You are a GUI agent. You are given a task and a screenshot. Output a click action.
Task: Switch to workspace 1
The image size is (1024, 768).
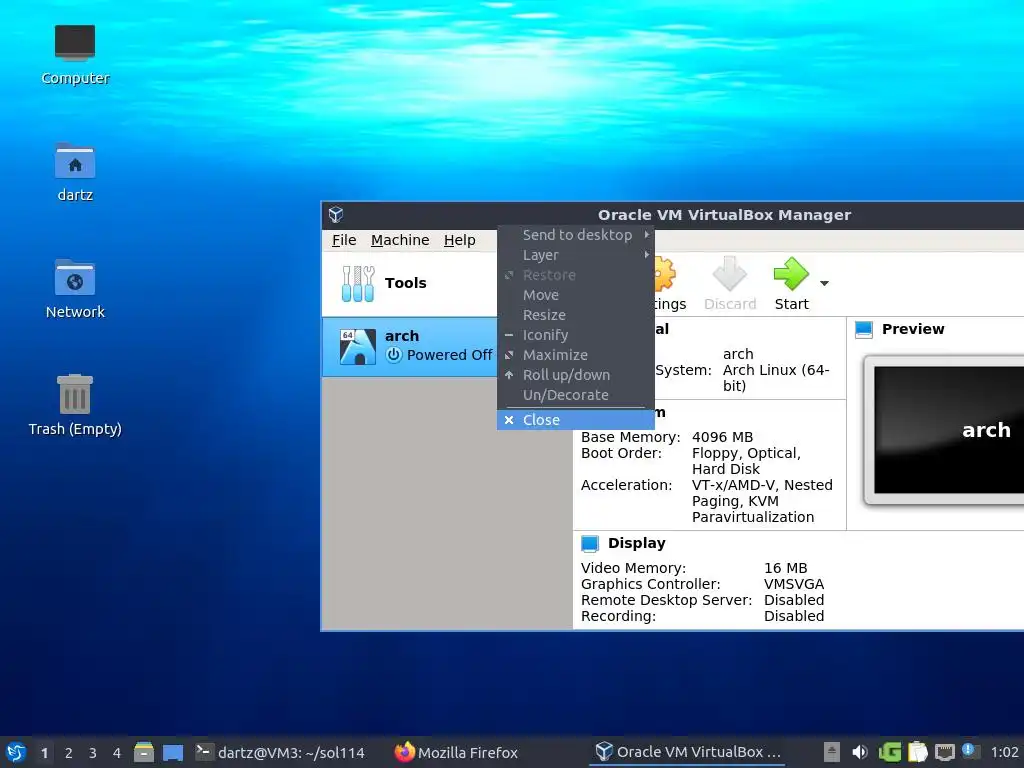point(44,753)
